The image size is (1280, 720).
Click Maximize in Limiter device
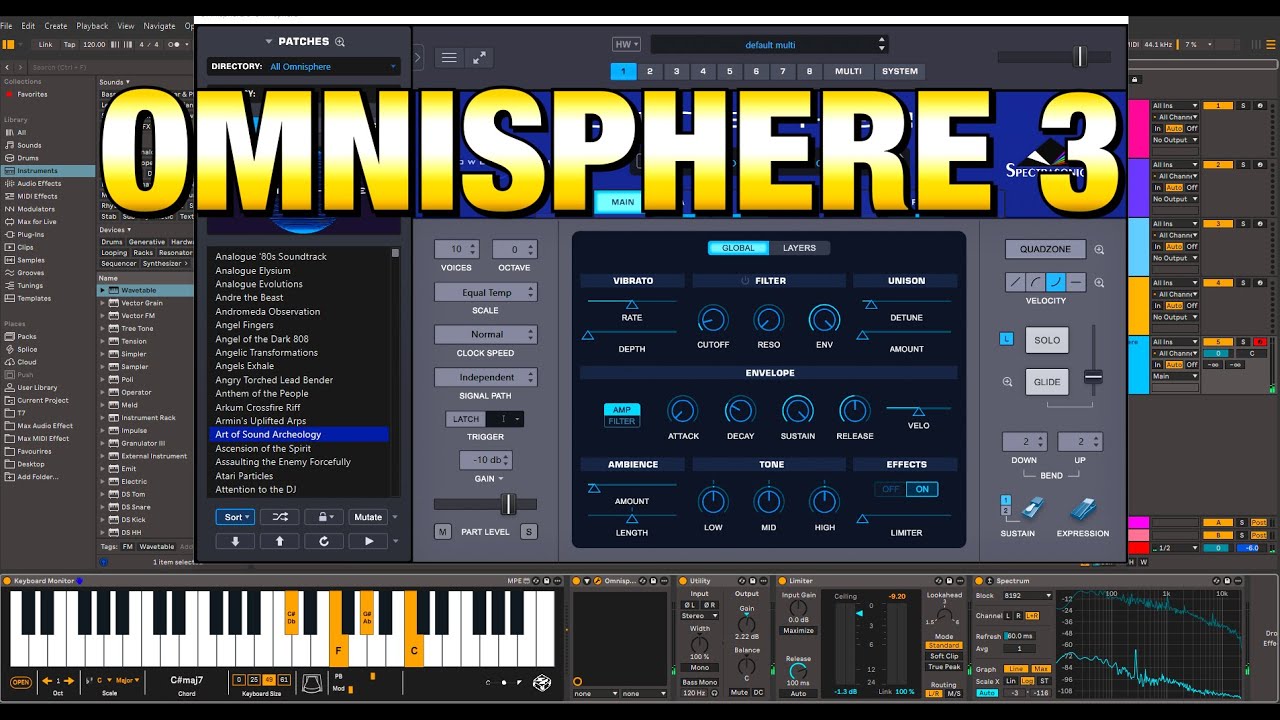798,631
